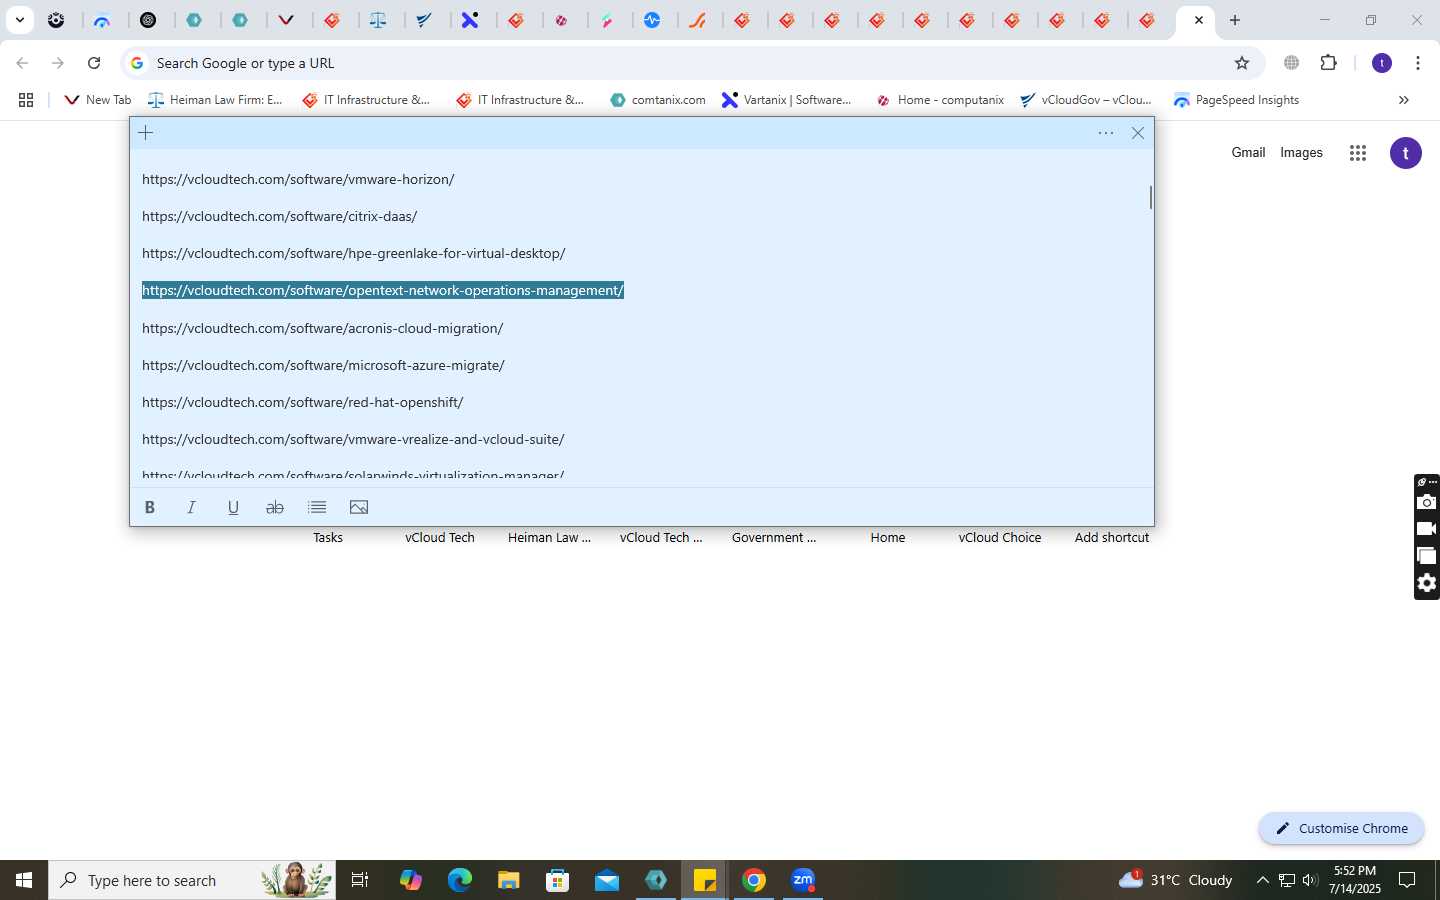Click the taskbar search box
This screenshot has width=1440, height=900.
[x=192, y=880]
